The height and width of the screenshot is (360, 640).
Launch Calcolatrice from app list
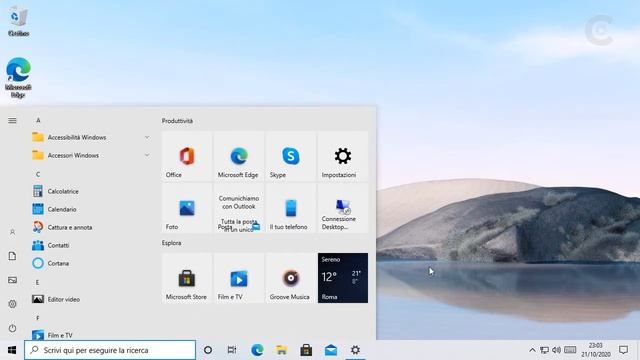point(91,191)
